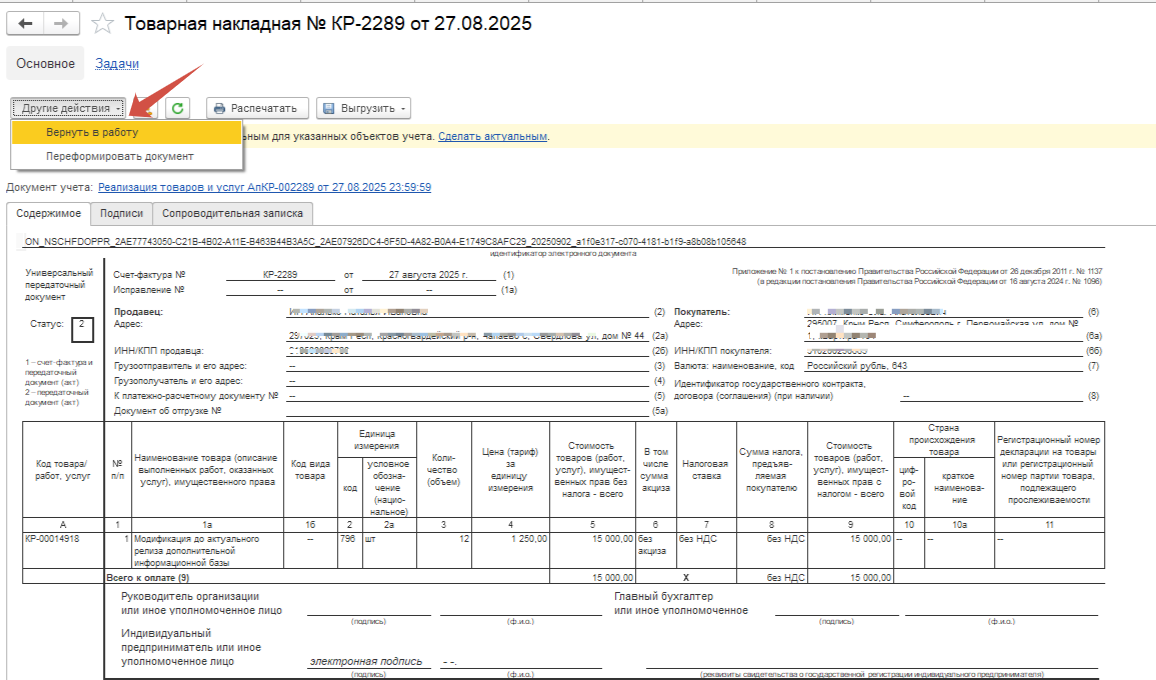Click the green refresh icon button
Screen dimensions: 1156x680
tap(177, 108)
